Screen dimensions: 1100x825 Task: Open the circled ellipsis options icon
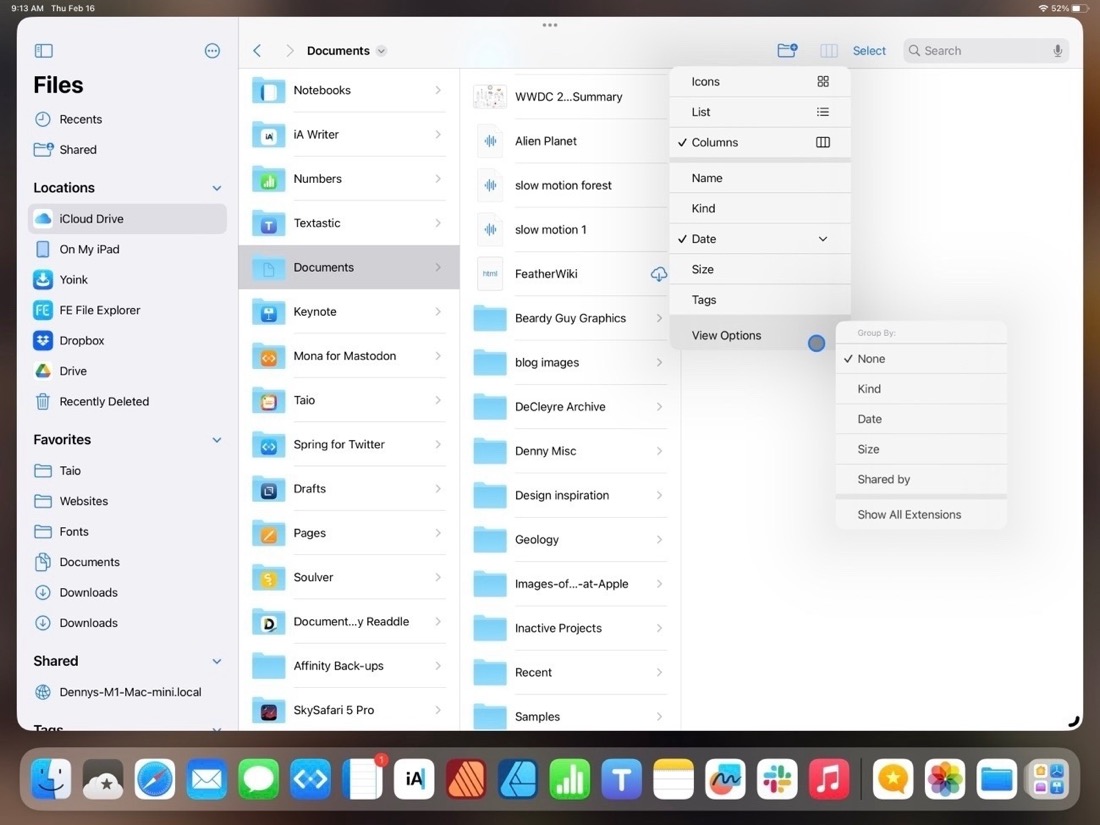(212, 50)
